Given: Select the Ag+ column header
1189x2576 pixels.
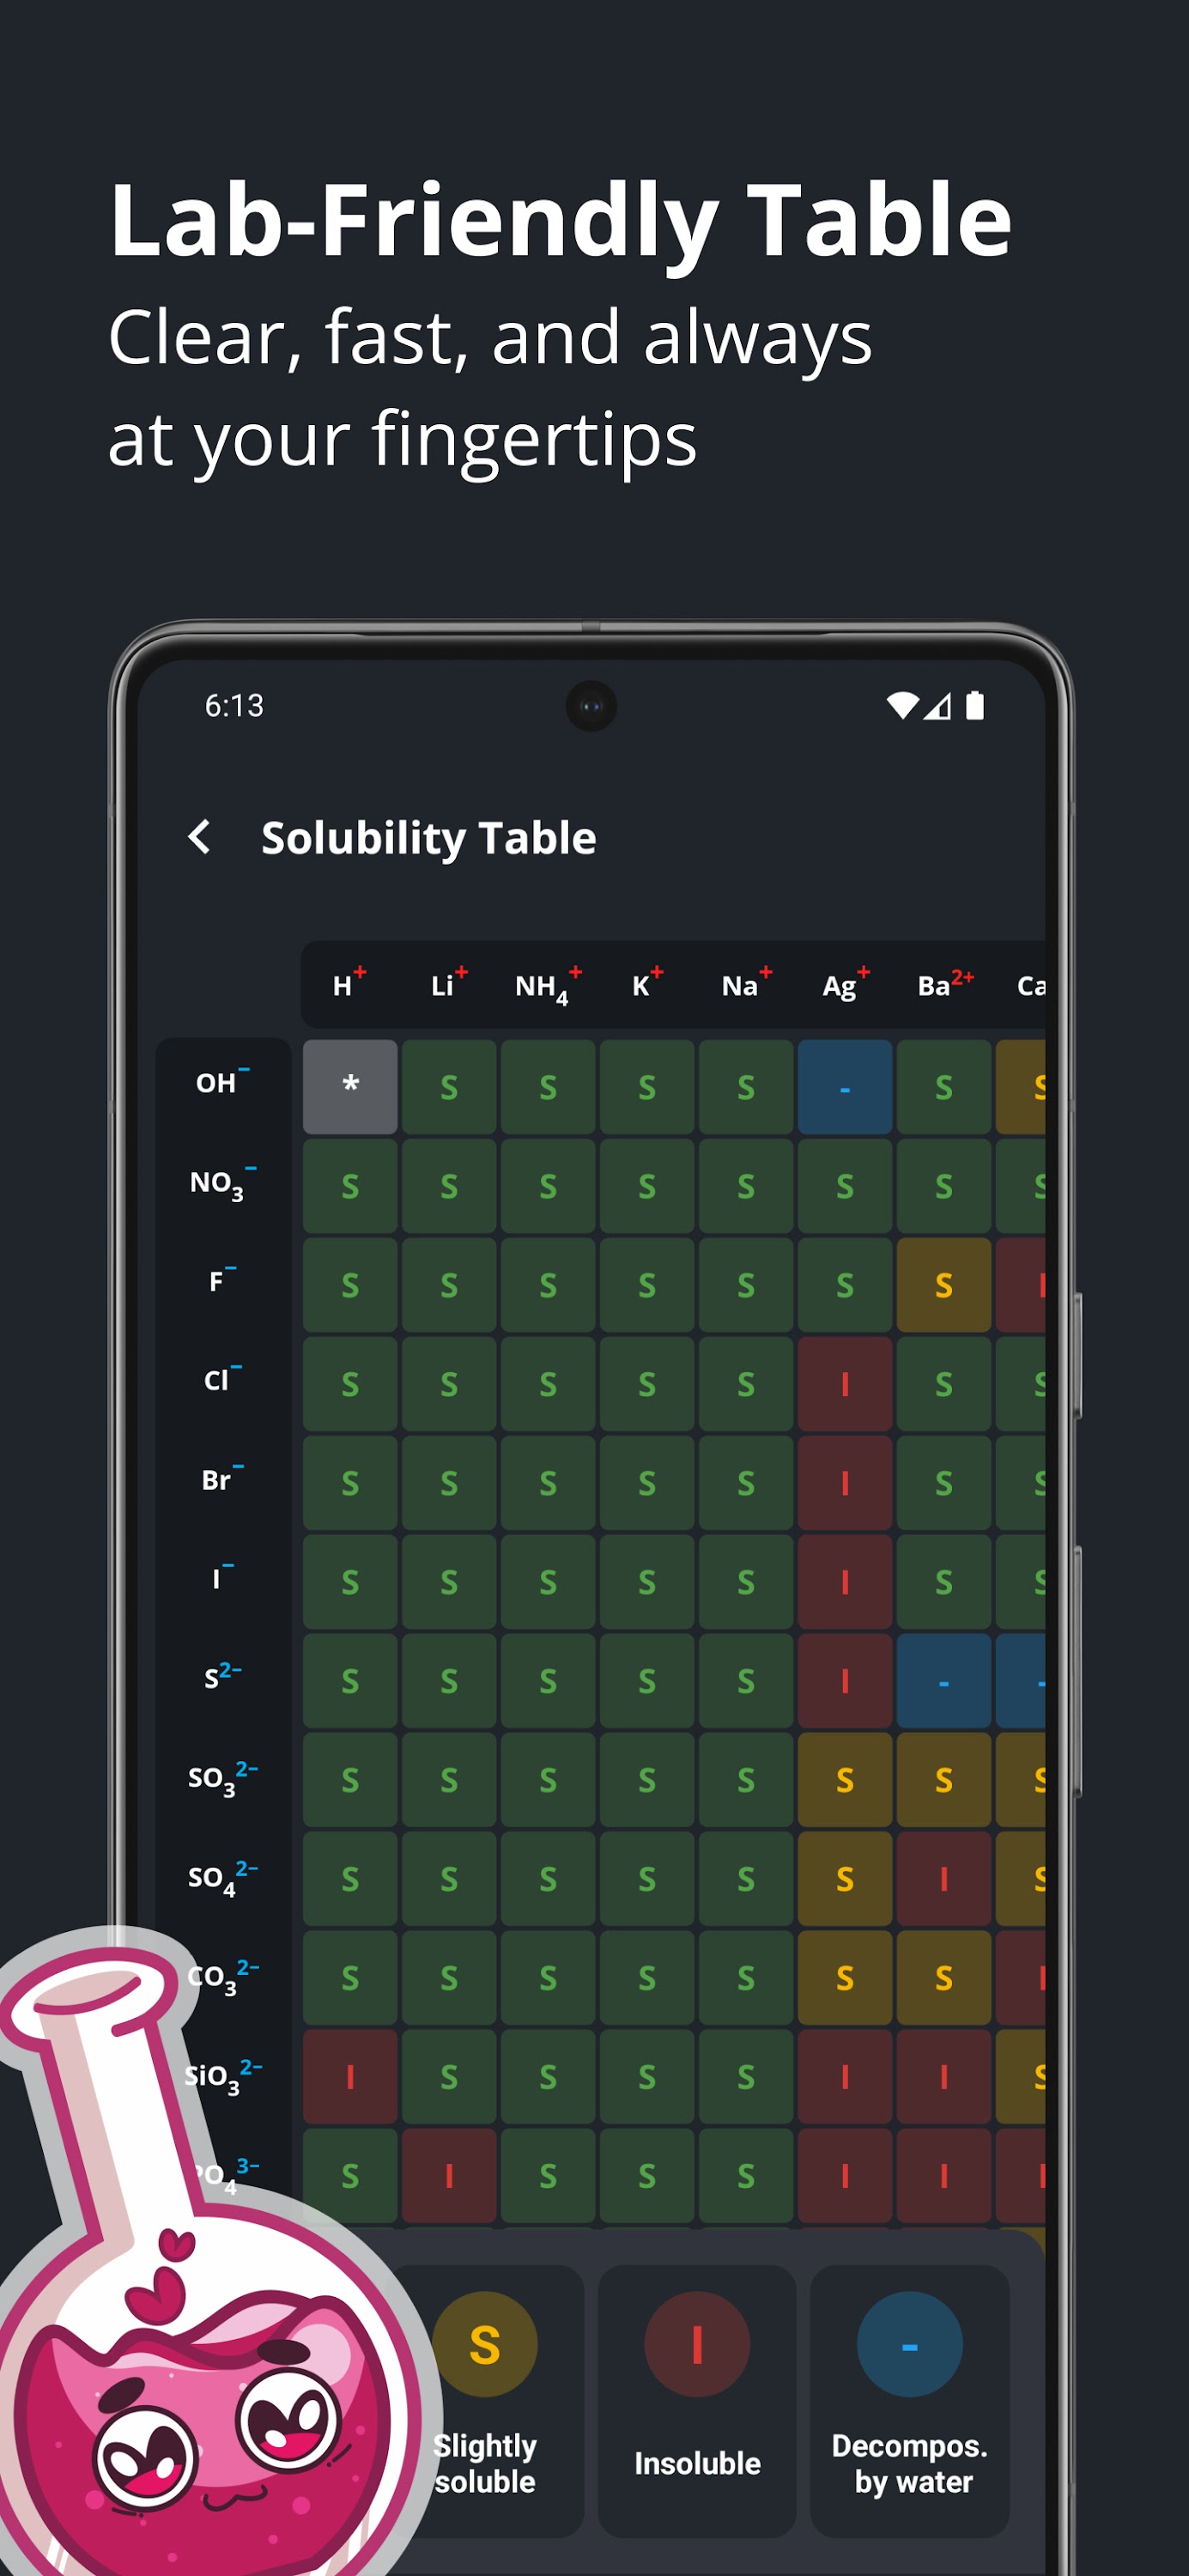Looking at the screenshot, I should (844, 986).
